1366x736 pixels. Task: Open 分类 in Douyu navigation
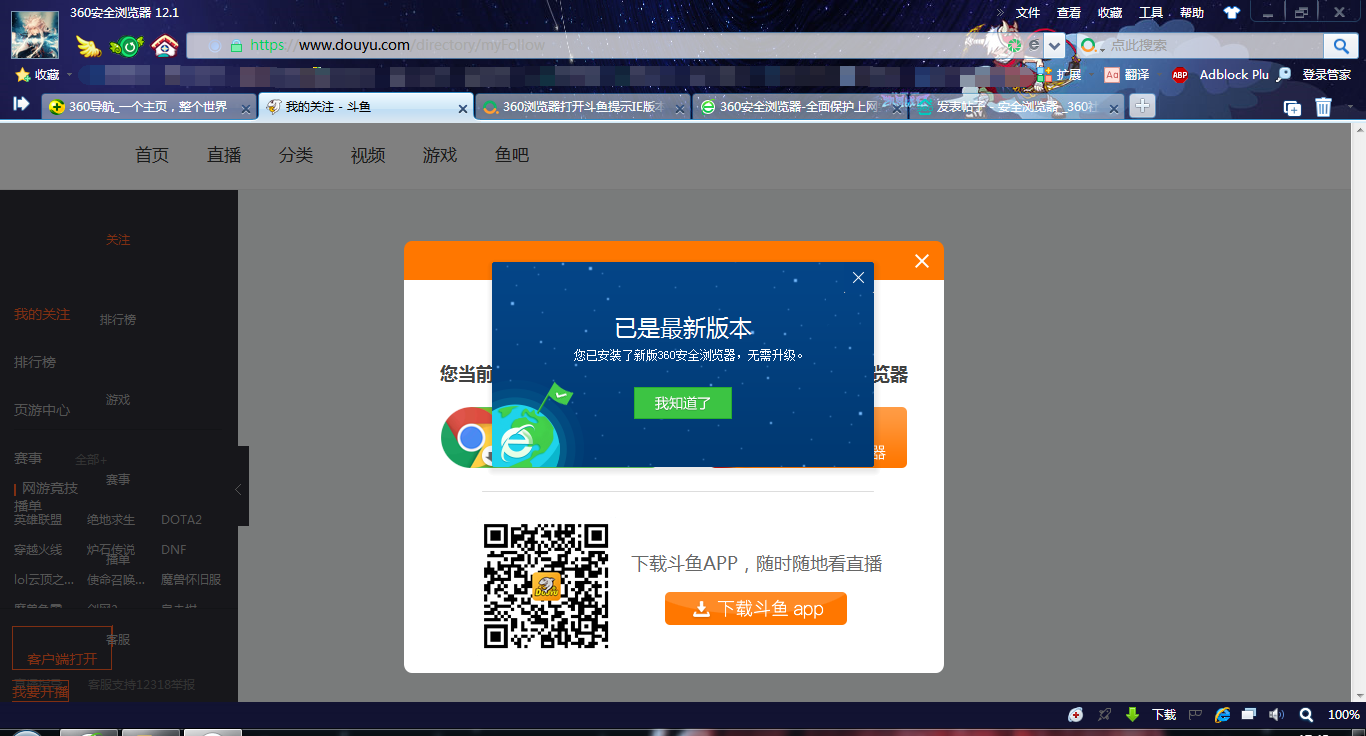(x=296, y=155)
